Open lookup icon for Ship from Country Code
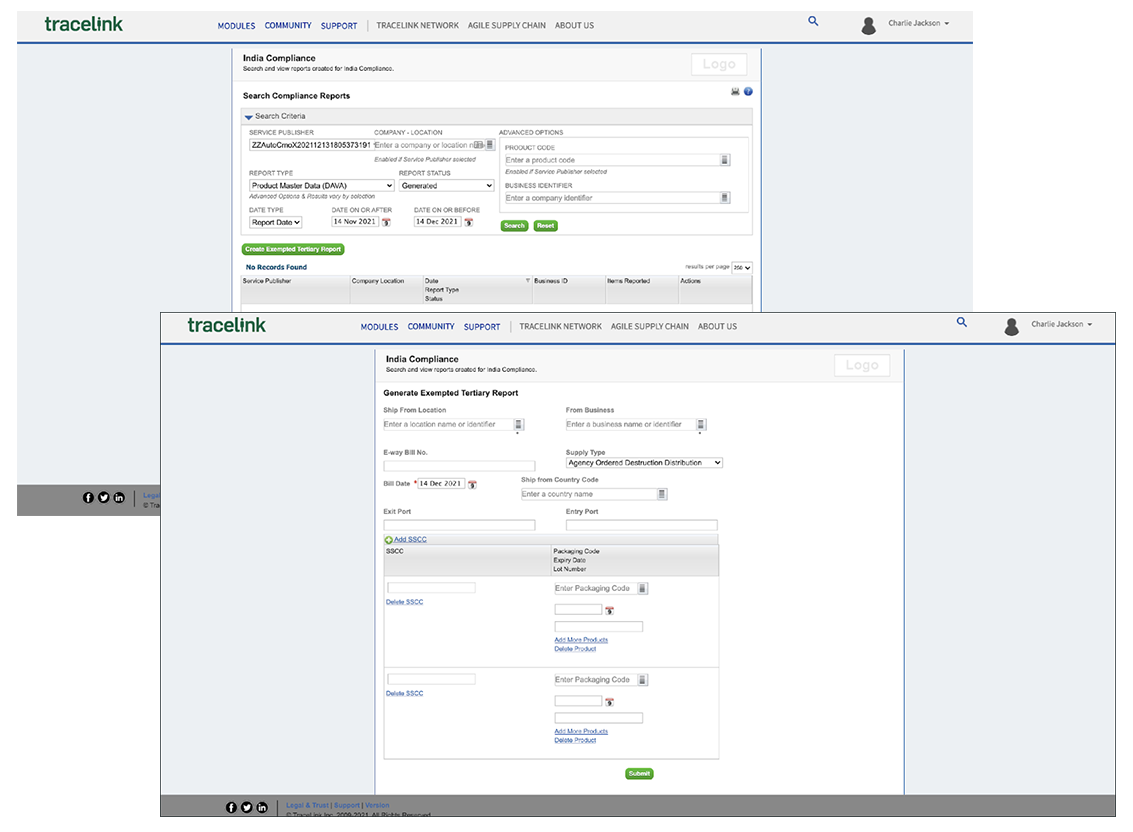This screenshot has height=832, width=1133. [x=661, y=494]
